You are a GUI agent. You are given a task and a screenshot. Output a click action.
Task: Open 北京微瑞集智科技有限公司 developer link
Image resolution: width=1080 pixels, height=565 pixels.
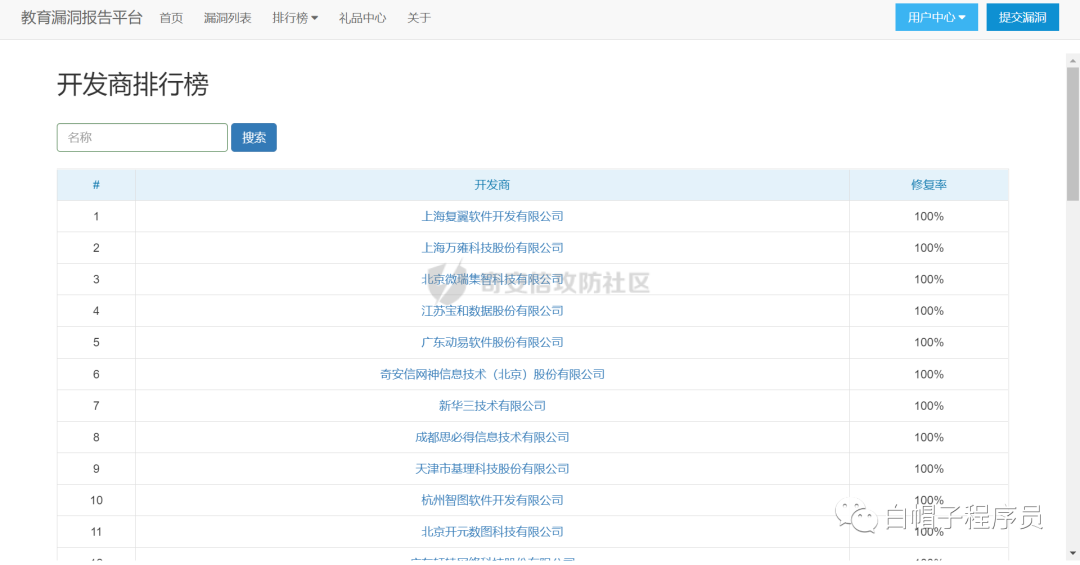coord(492,279)
